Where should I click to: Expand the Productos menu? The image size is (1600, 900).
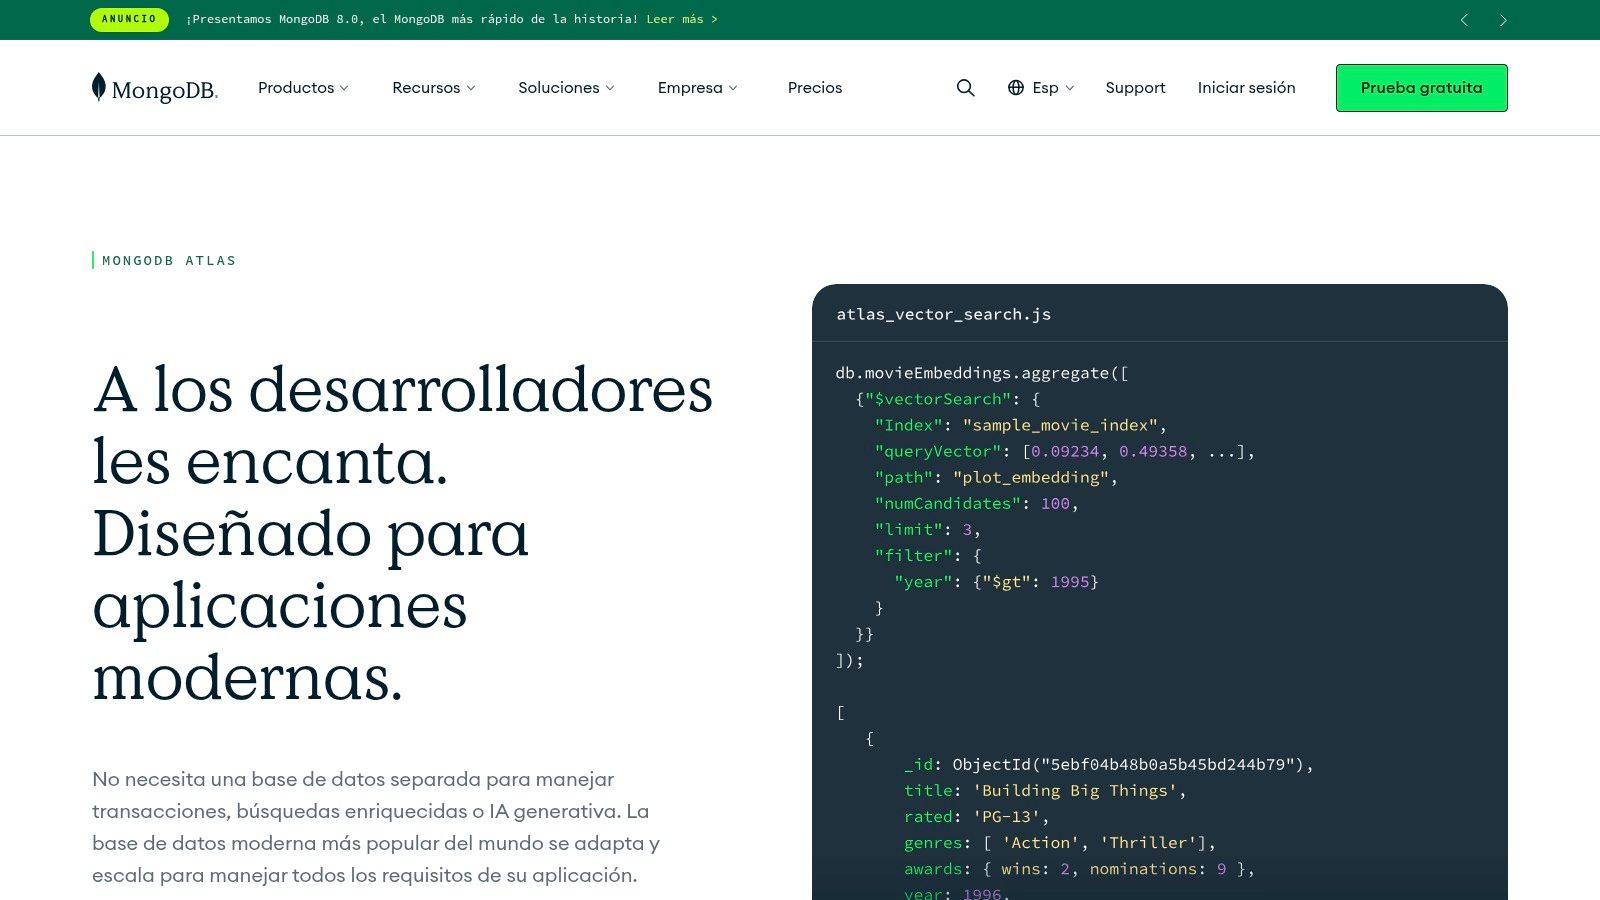tap(303, 88)
